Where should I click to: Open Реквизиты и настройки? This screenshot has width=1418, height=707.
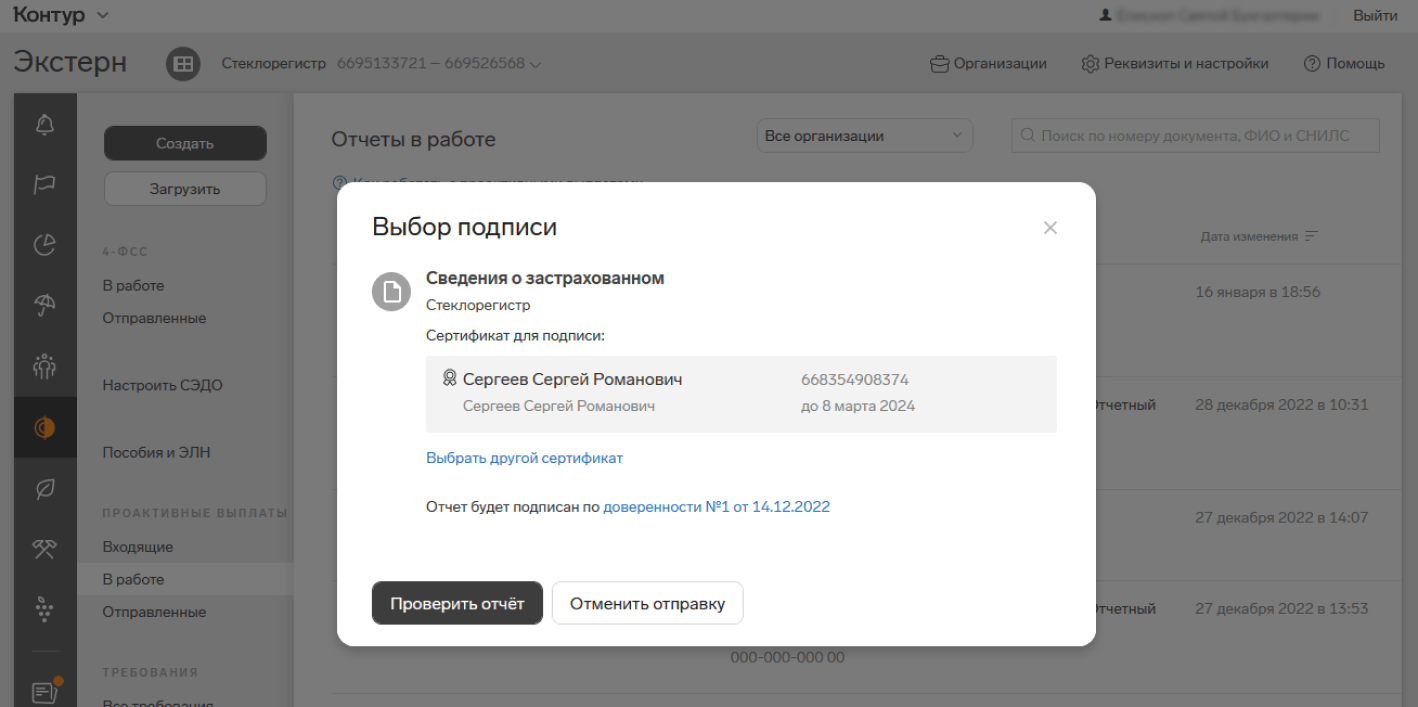tap(1175, 64)
